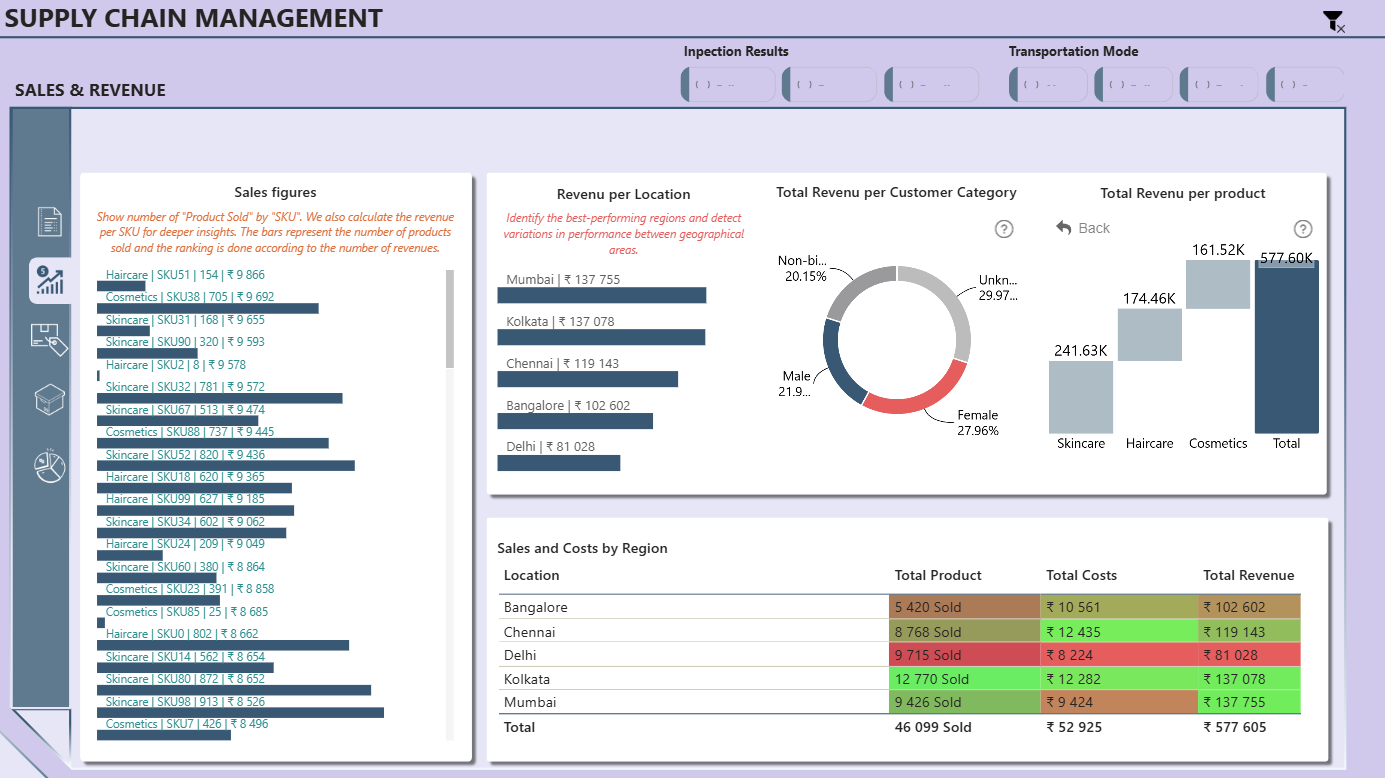Select the Kolkata row in Sales and Costs table
This screenshot has width=1385, height=778.
pos(900,678)
